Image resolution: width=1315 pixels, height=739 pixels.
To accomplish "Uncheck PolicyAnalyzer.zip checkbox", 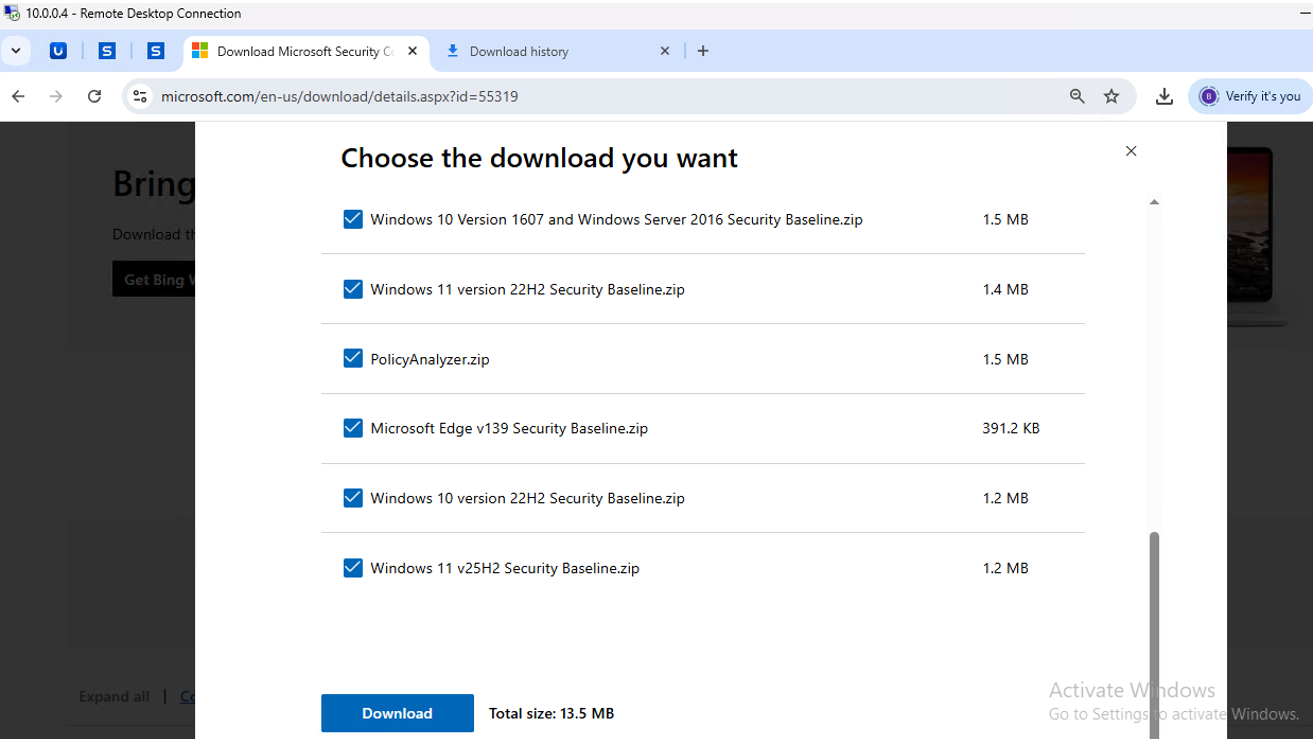I will (x=353, y=358).
